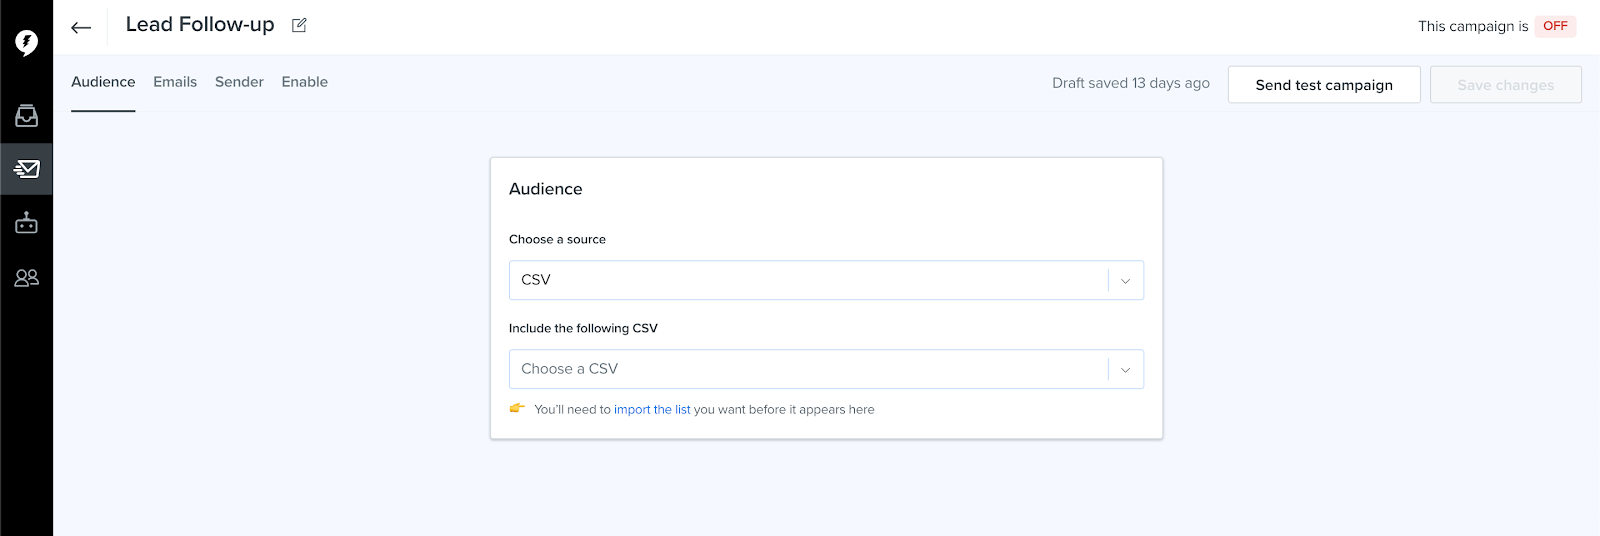Click the Save changes button
The width and height of the screenshot is (1600, 536).
click(x=1506, y=85)
